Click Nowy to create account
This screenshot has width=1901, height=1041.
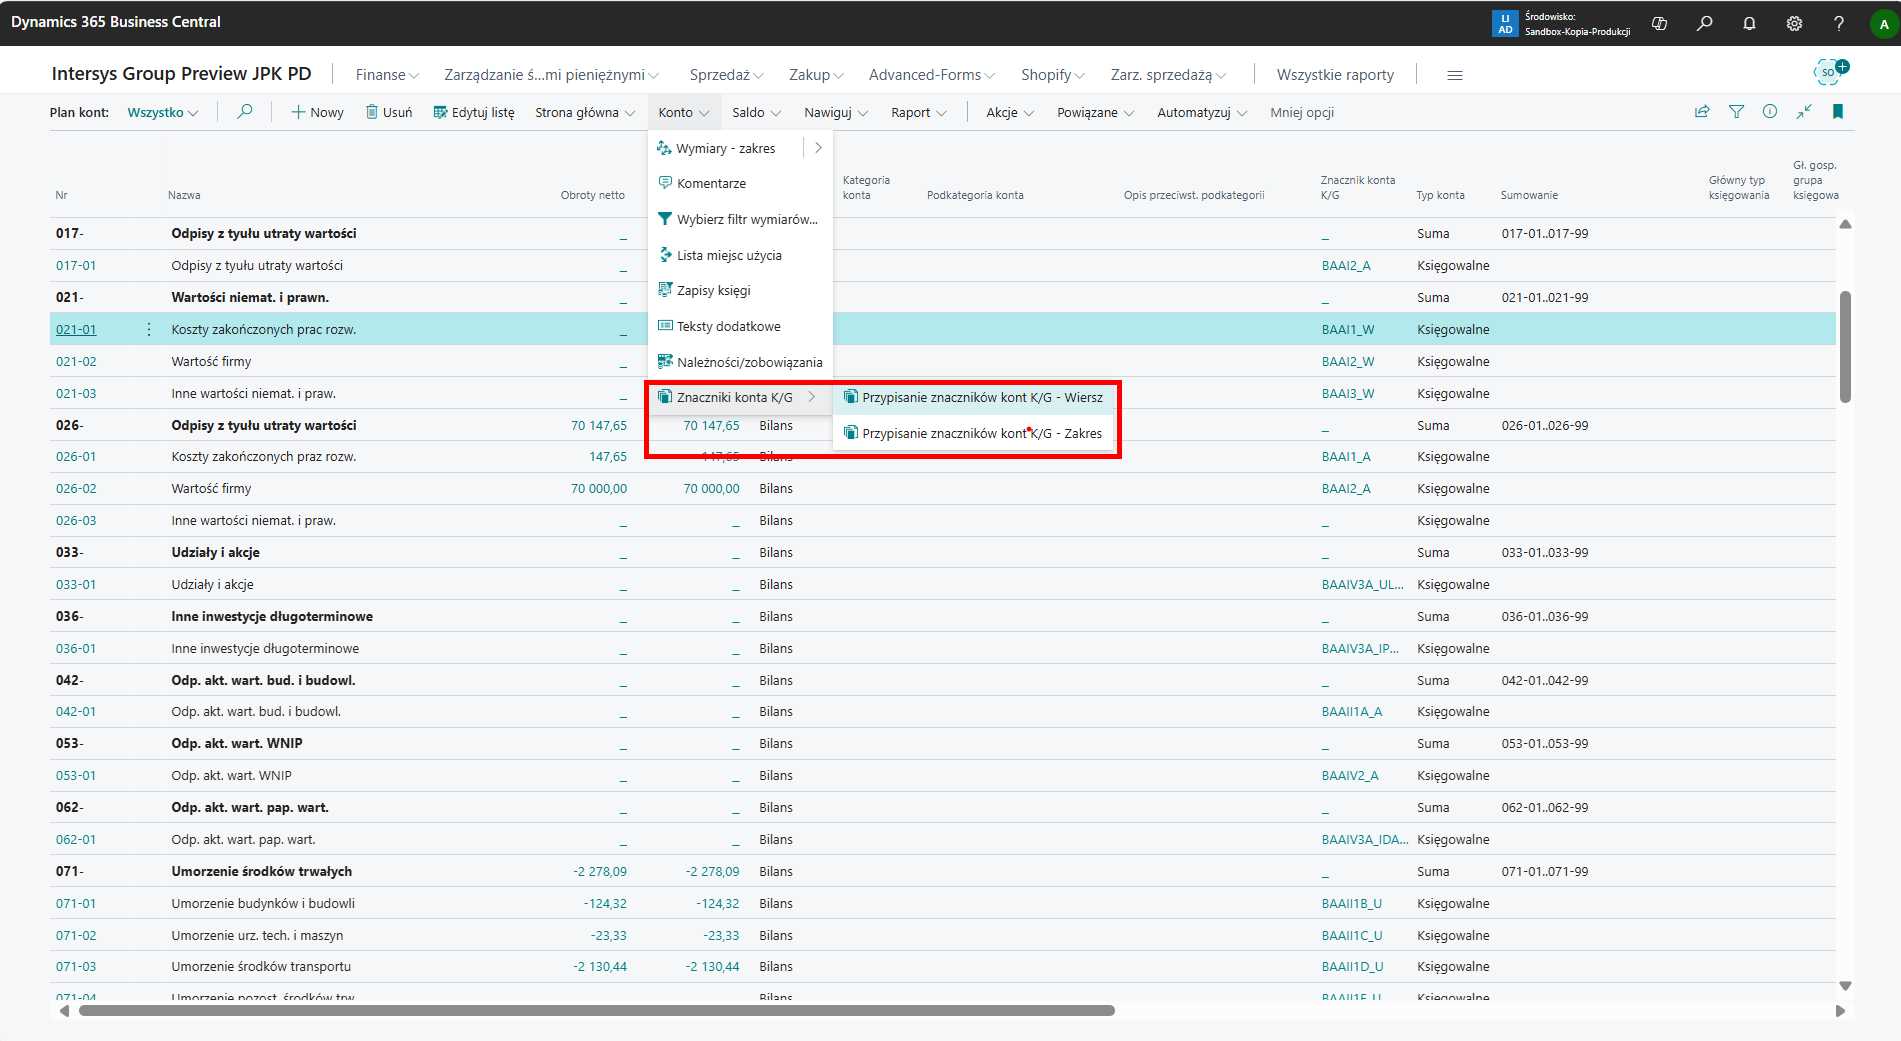pos(317,113)
